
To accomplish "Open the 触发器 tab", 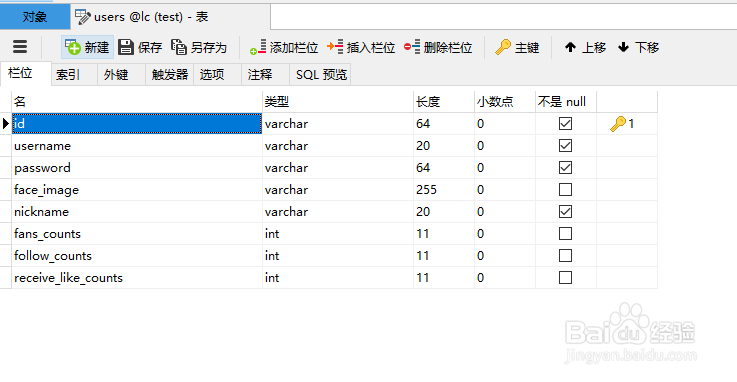I will 170,74.
